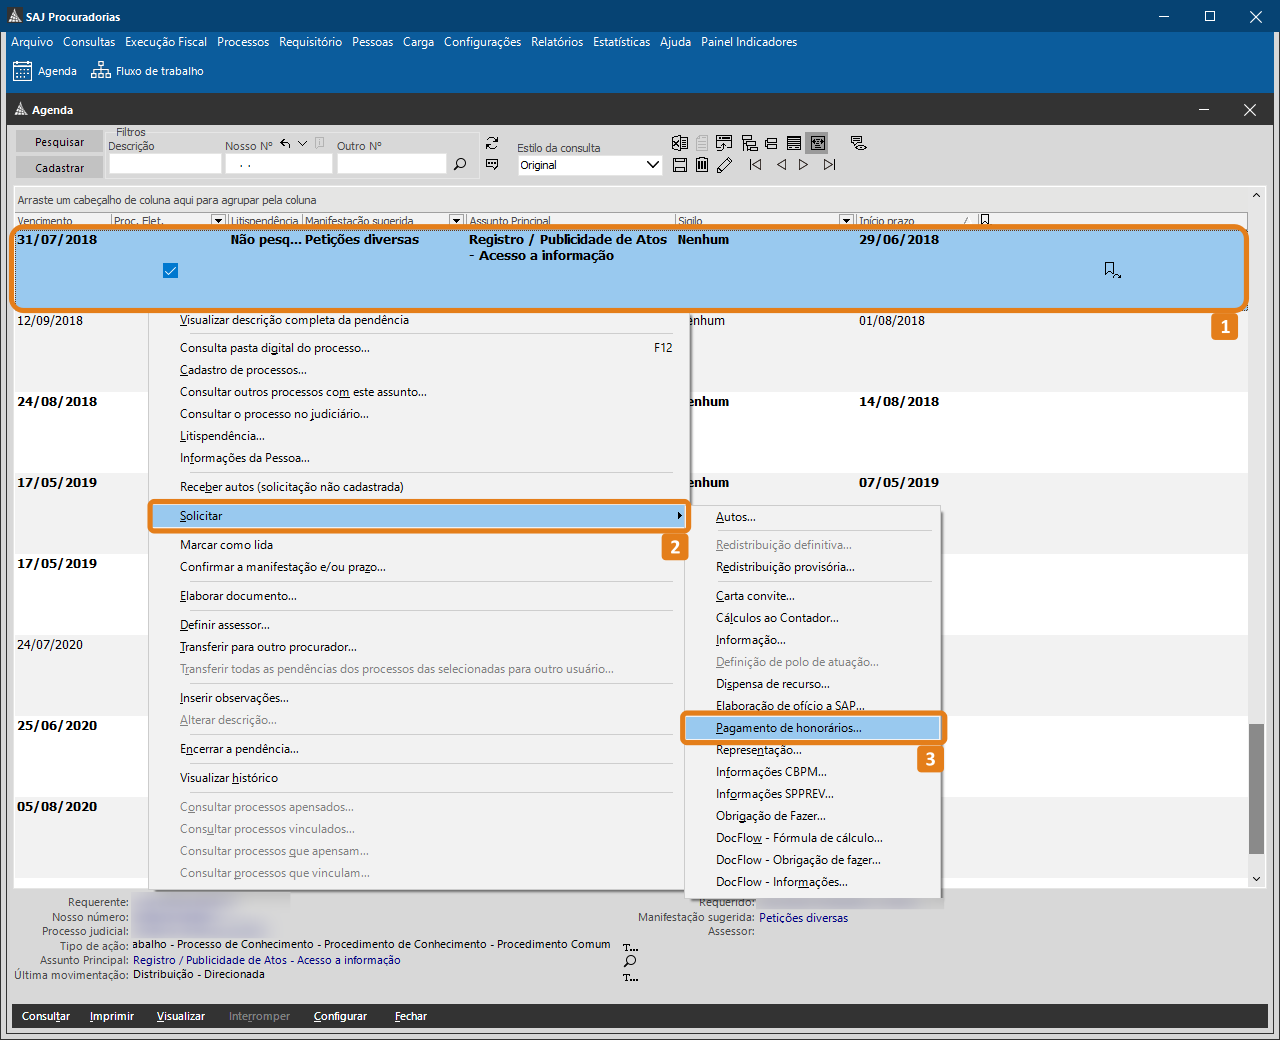Open the Petições diversas link
The width and height of the screenshot is (1280, 1040).
click(803, 918)
